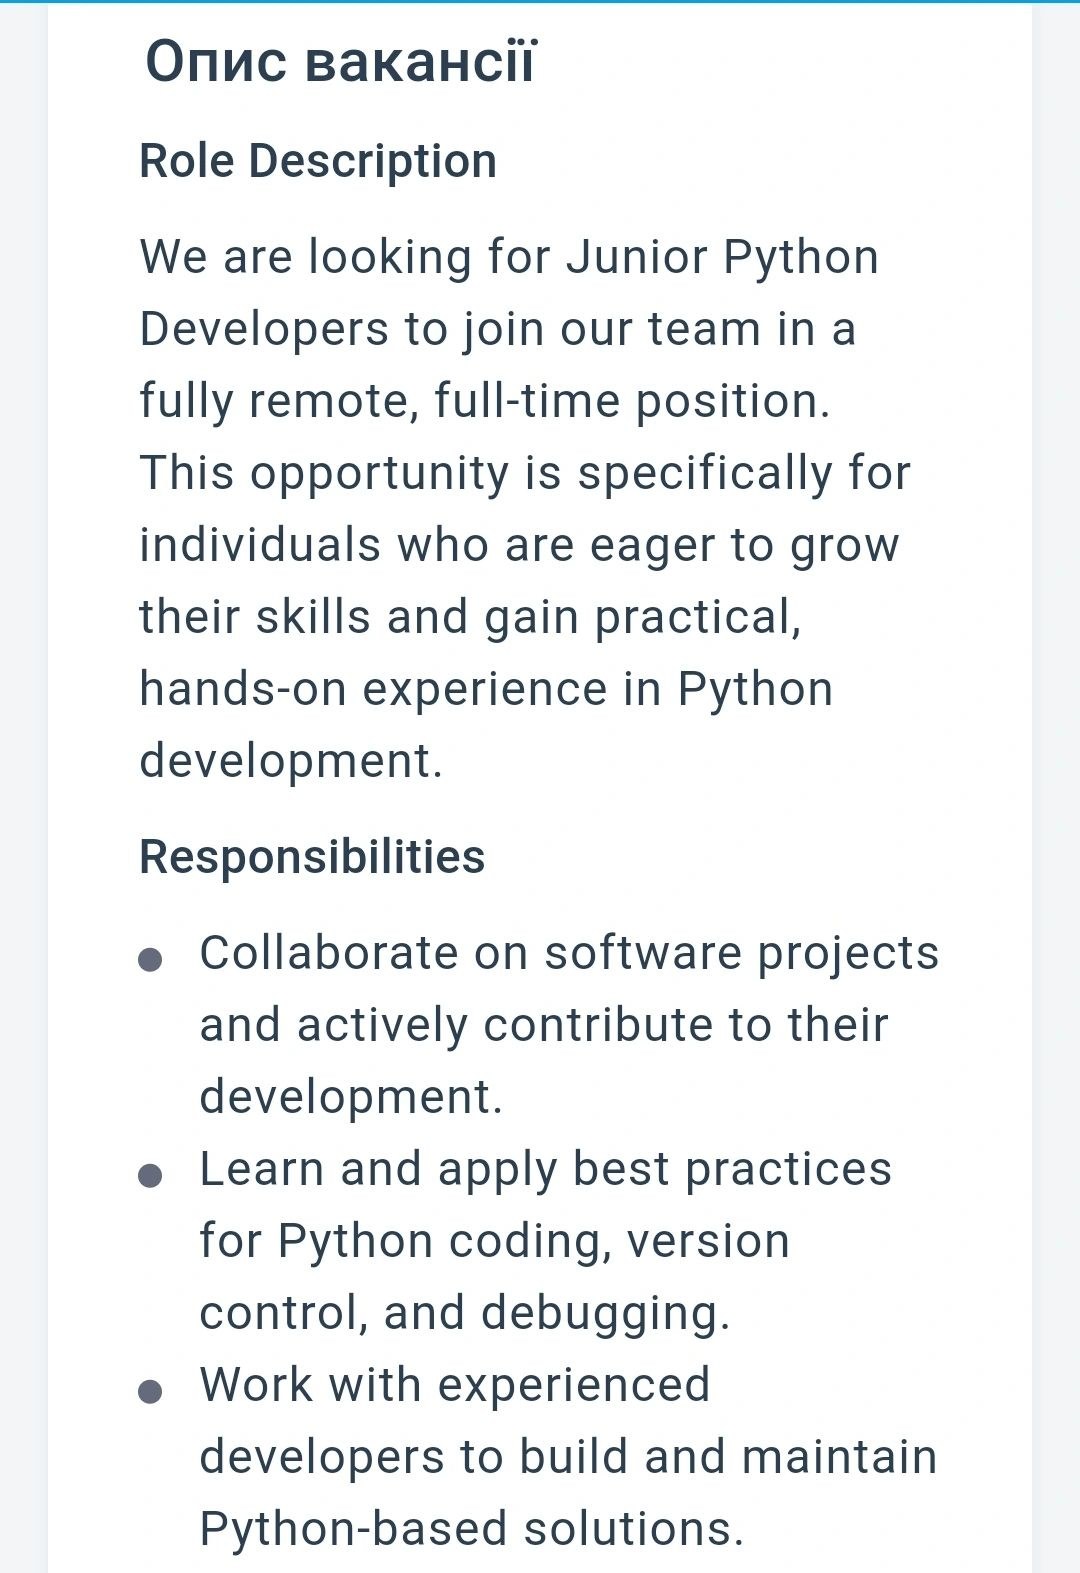Click the line 'their skills and gain practical,'
The image size is (1080, 1573).
click(470, 617)
